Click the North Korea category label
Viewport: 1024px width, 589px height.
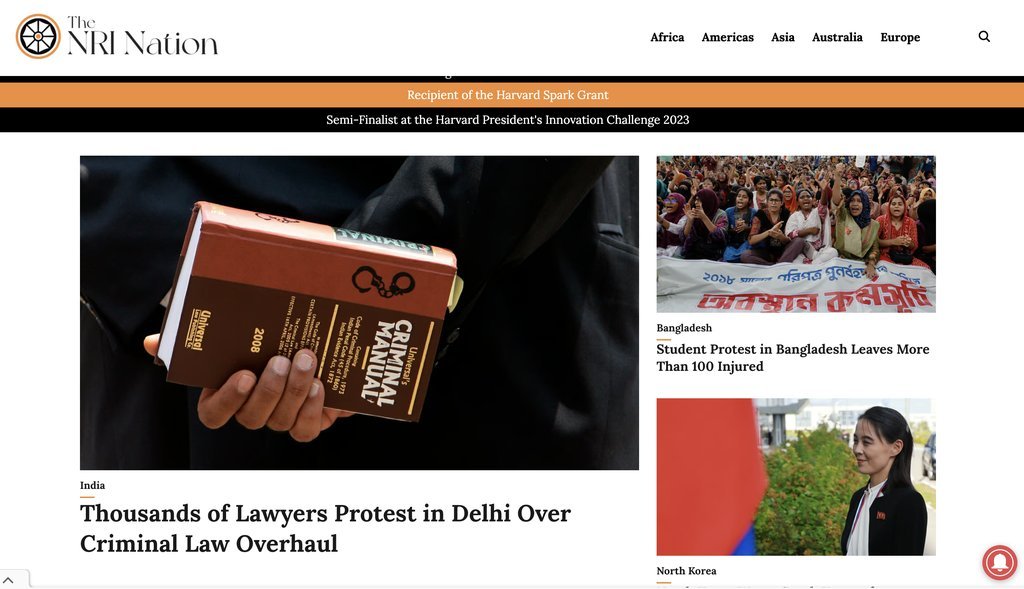click(x=686, y=571)
